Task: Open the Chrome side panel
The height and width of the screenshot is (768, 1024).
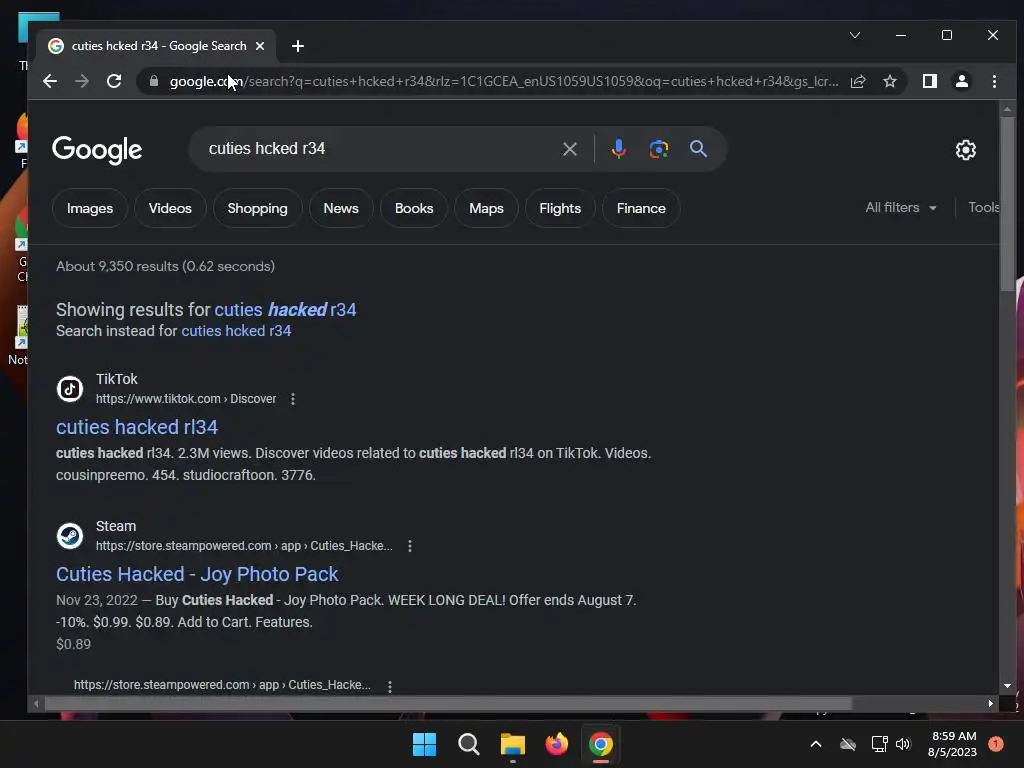Action: tap(929, 81)
